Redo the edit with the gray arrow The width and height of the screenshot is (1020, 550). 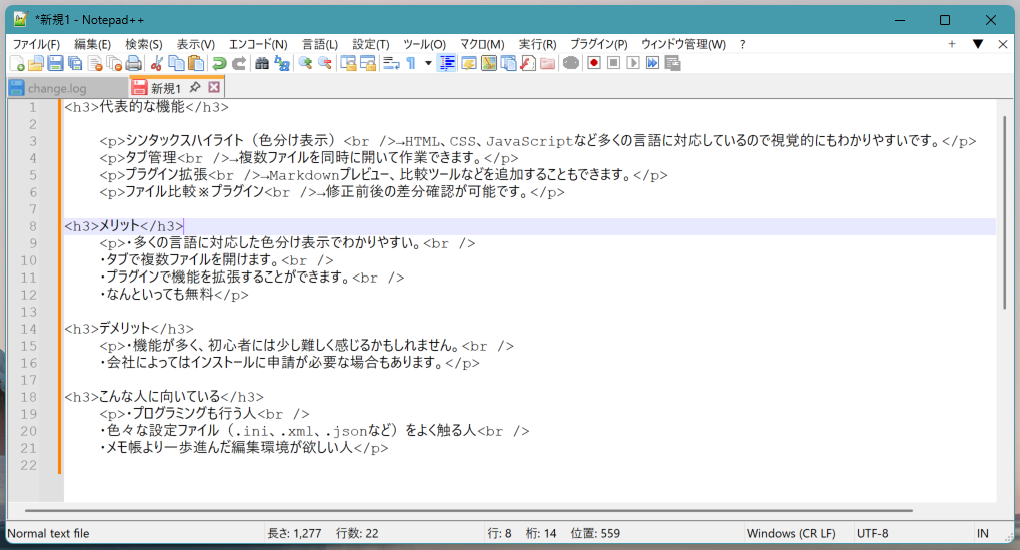pyautogui.click(x=239, y=63)
